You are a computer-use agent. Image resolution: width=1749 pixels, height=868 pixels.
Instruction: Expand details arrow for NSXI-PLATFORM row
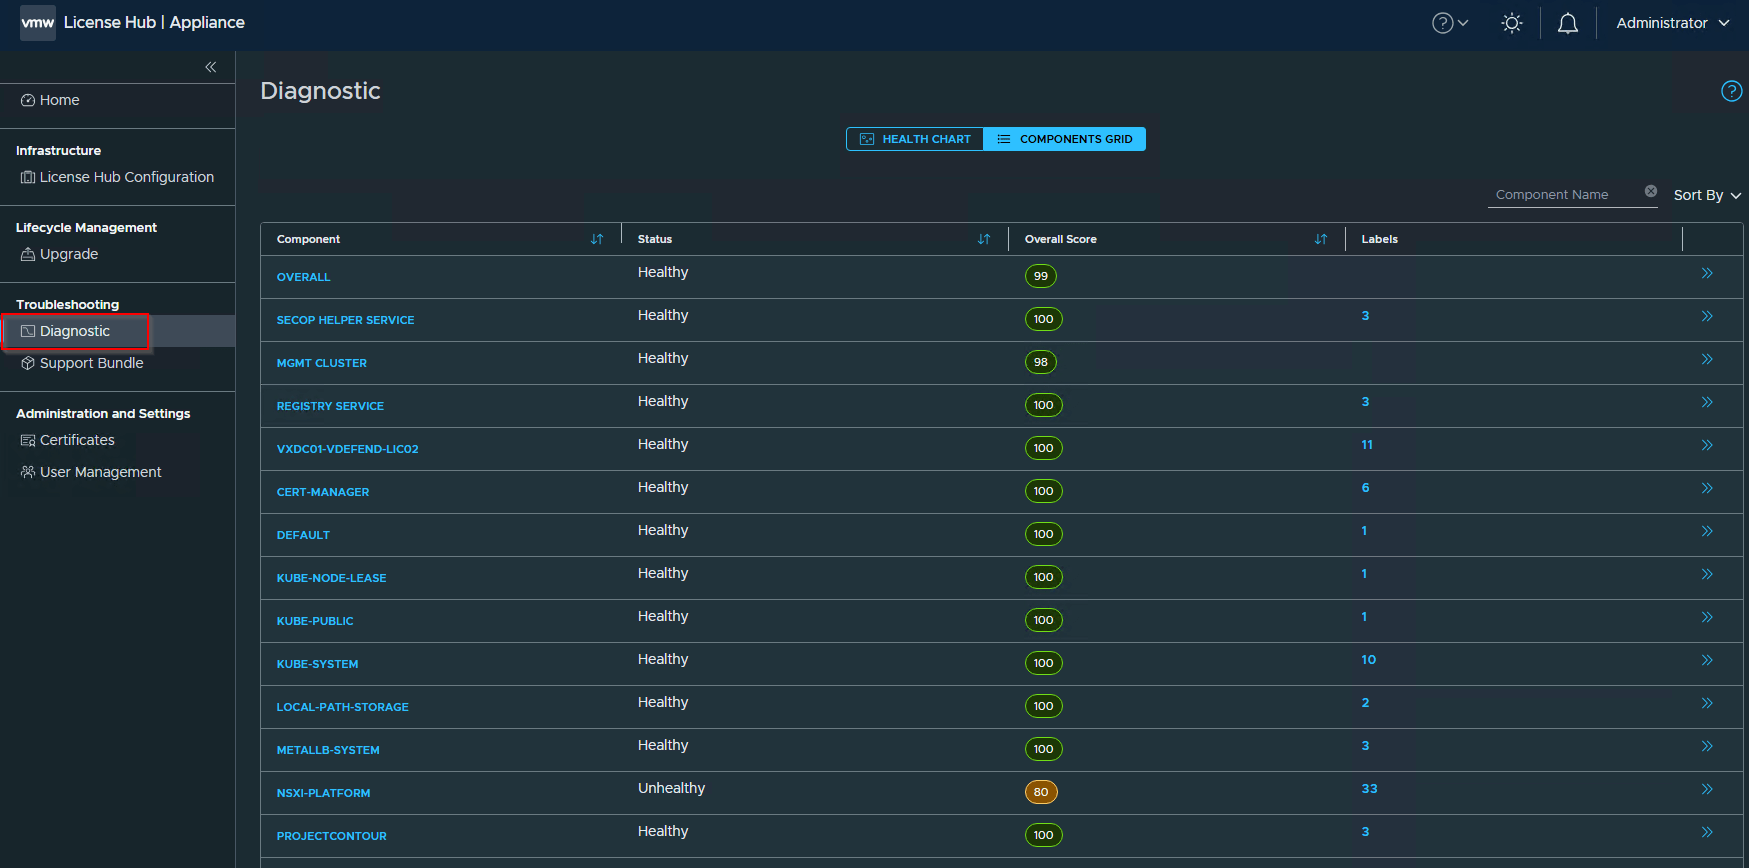click(x=1707, y=789)
